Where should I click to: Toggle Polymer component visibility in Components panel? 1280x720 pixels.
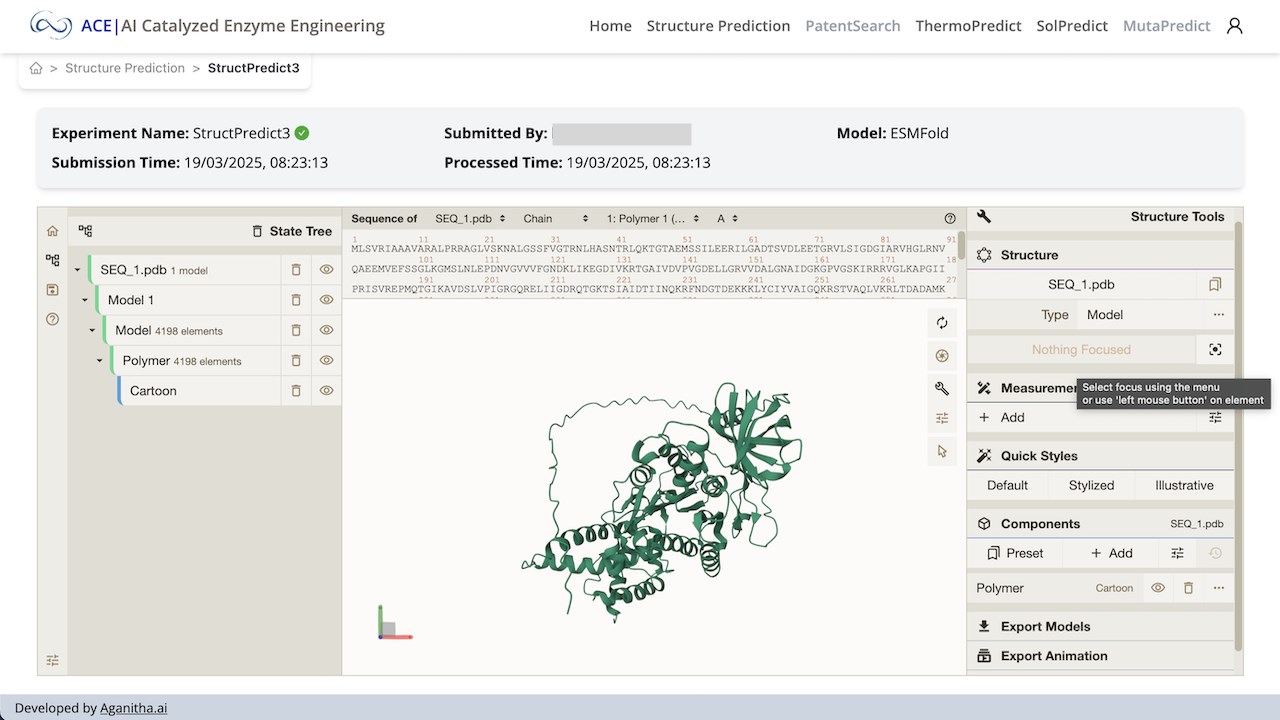(x=1158, y=588)
